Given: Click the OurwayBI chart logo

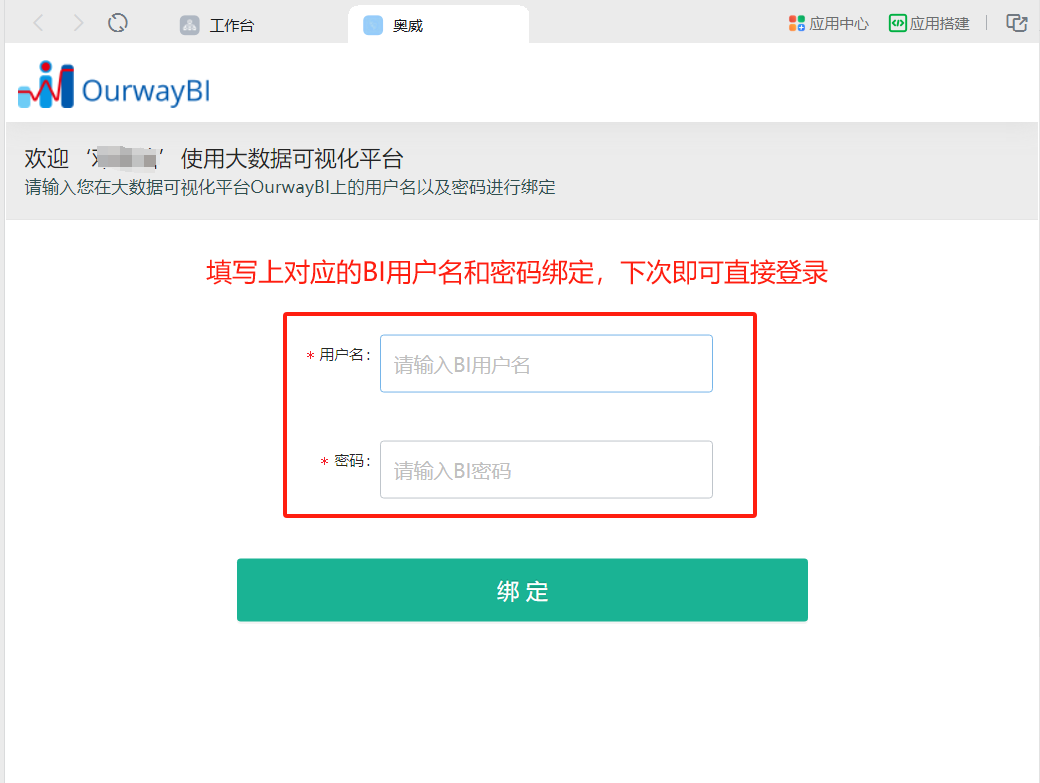Looking at the screenshot, I should pyautogui.click(x=46, y=85).
